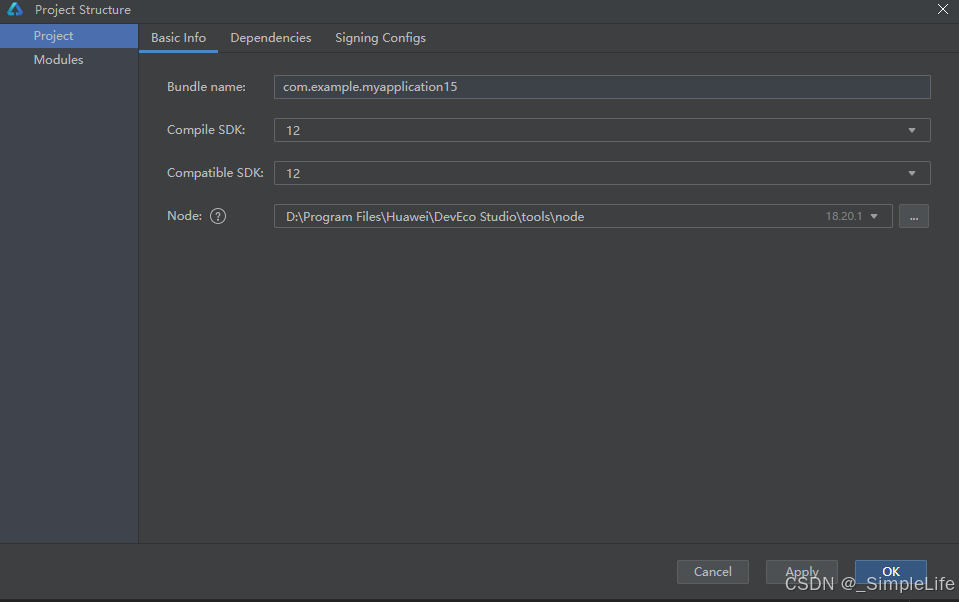
Task: Click the Bundle name input field
Action: pos(602,87)
